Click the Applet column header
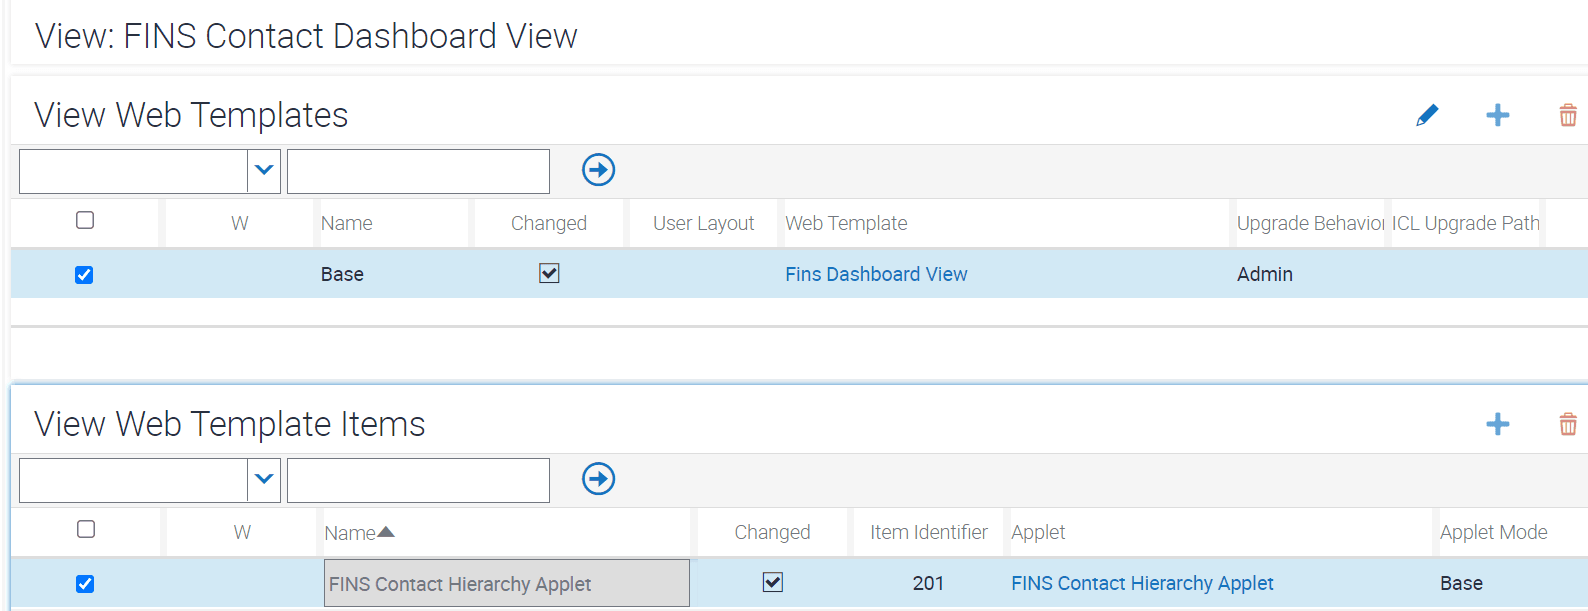 coord(1038,532)
